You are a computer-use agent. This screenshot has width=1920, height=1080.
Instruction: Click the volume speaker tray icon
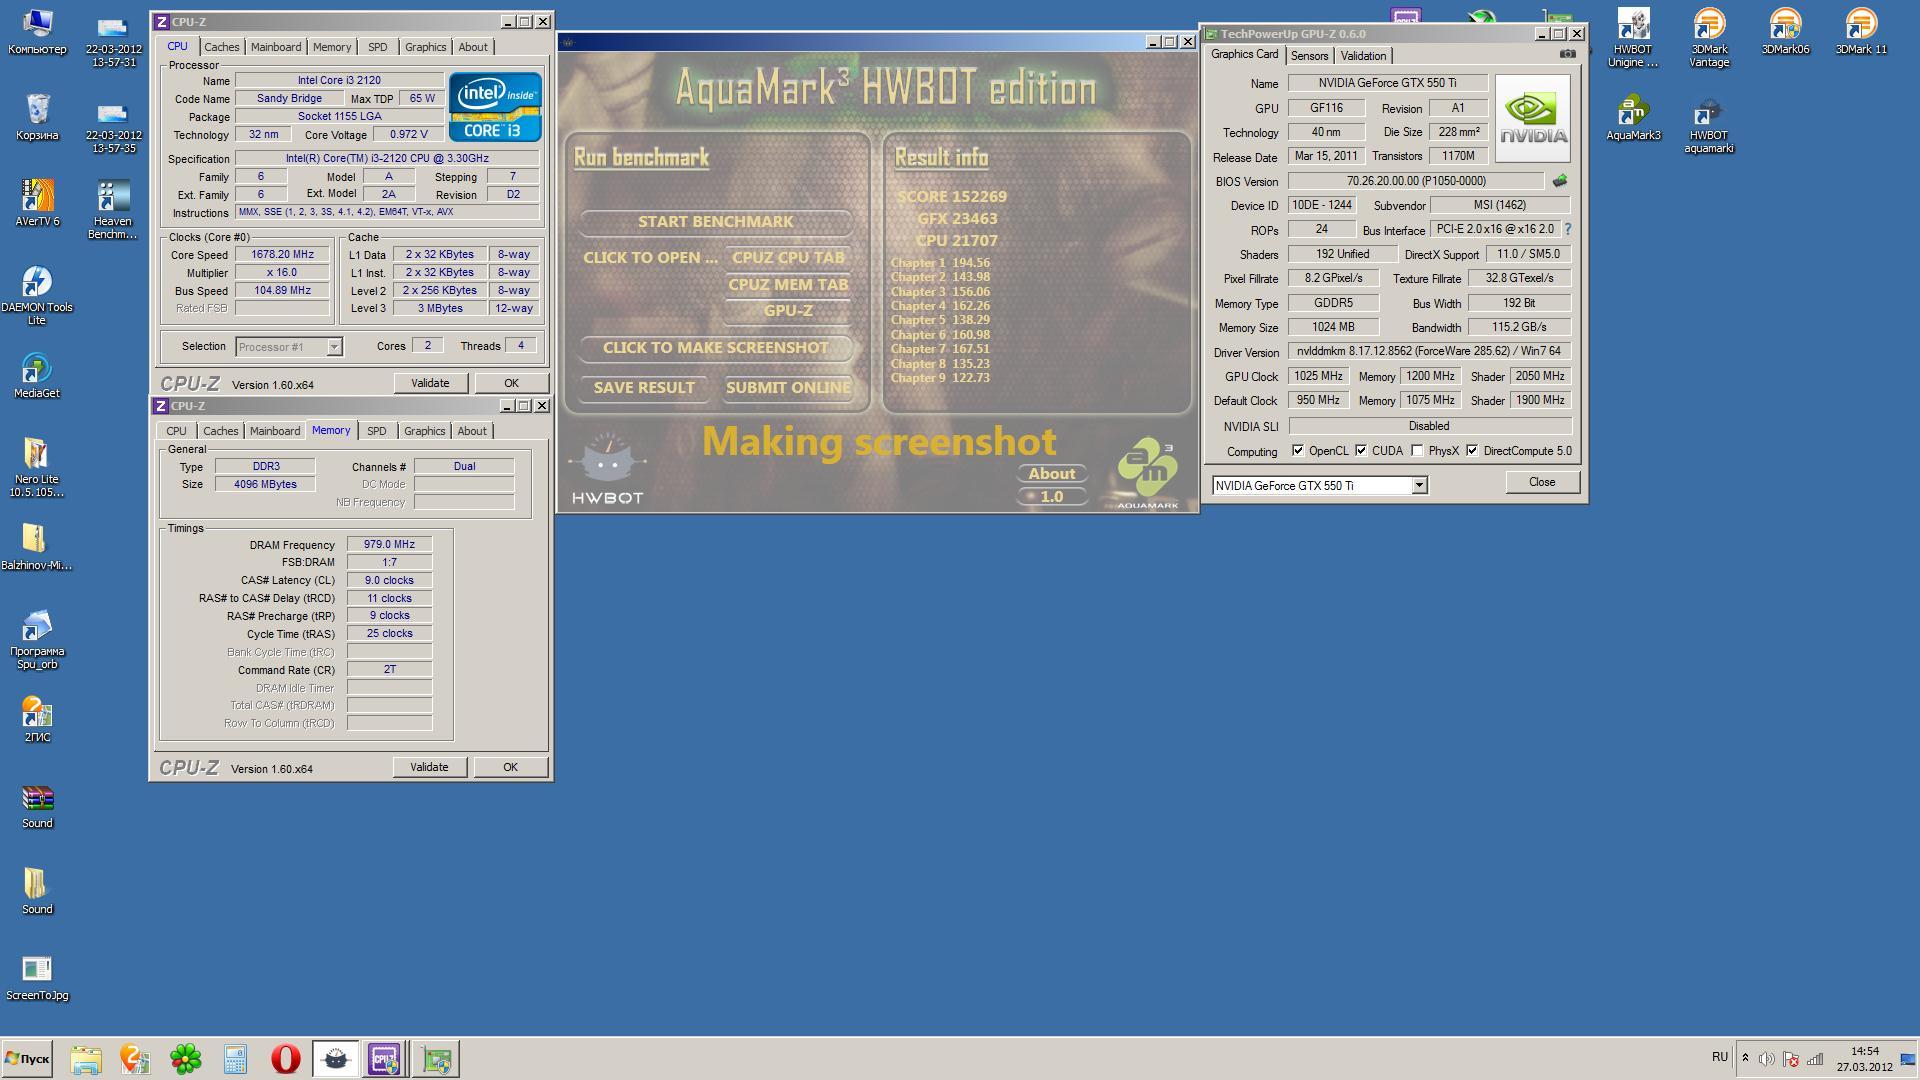pyautogui.click(x=1766, y=1059)
